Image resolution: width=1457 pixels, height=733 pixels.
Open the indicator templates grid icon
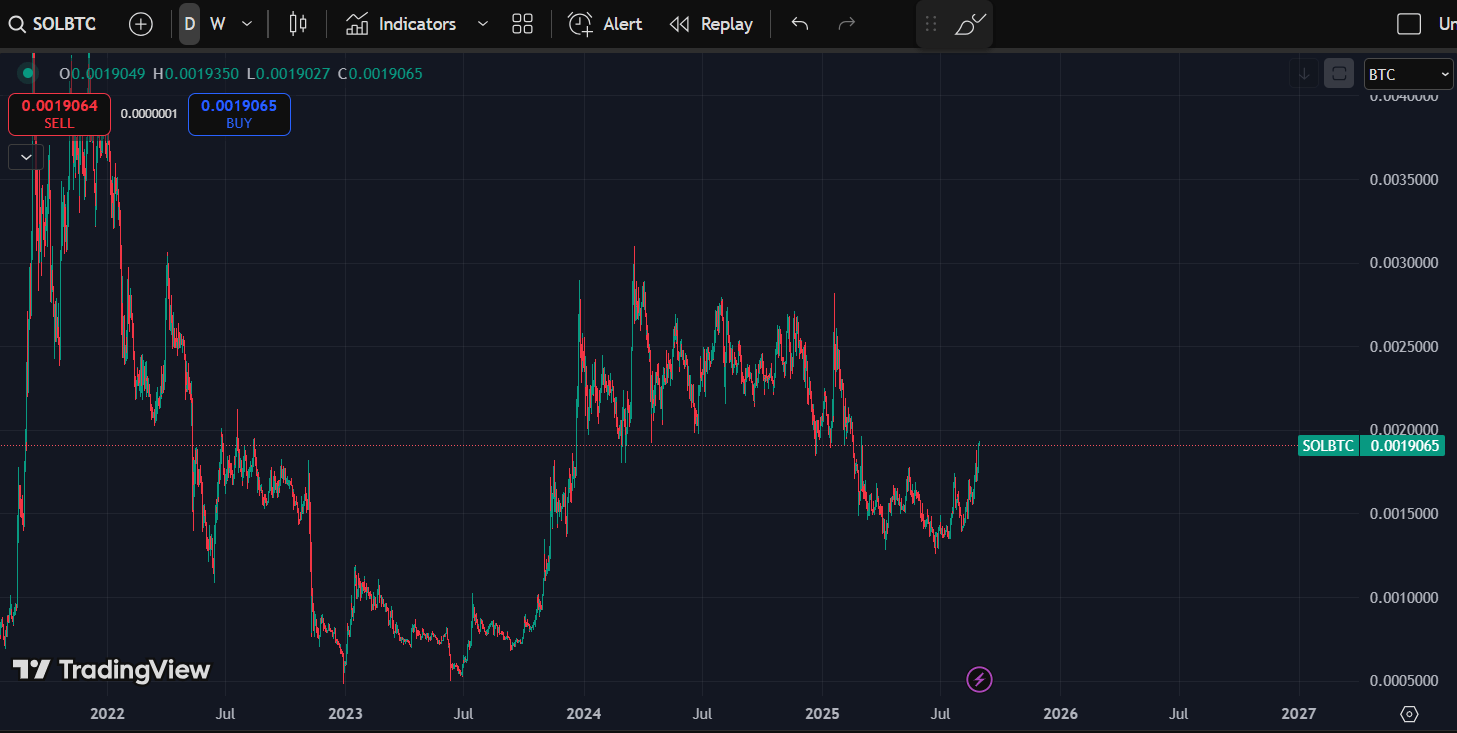[x=522, y=24]
